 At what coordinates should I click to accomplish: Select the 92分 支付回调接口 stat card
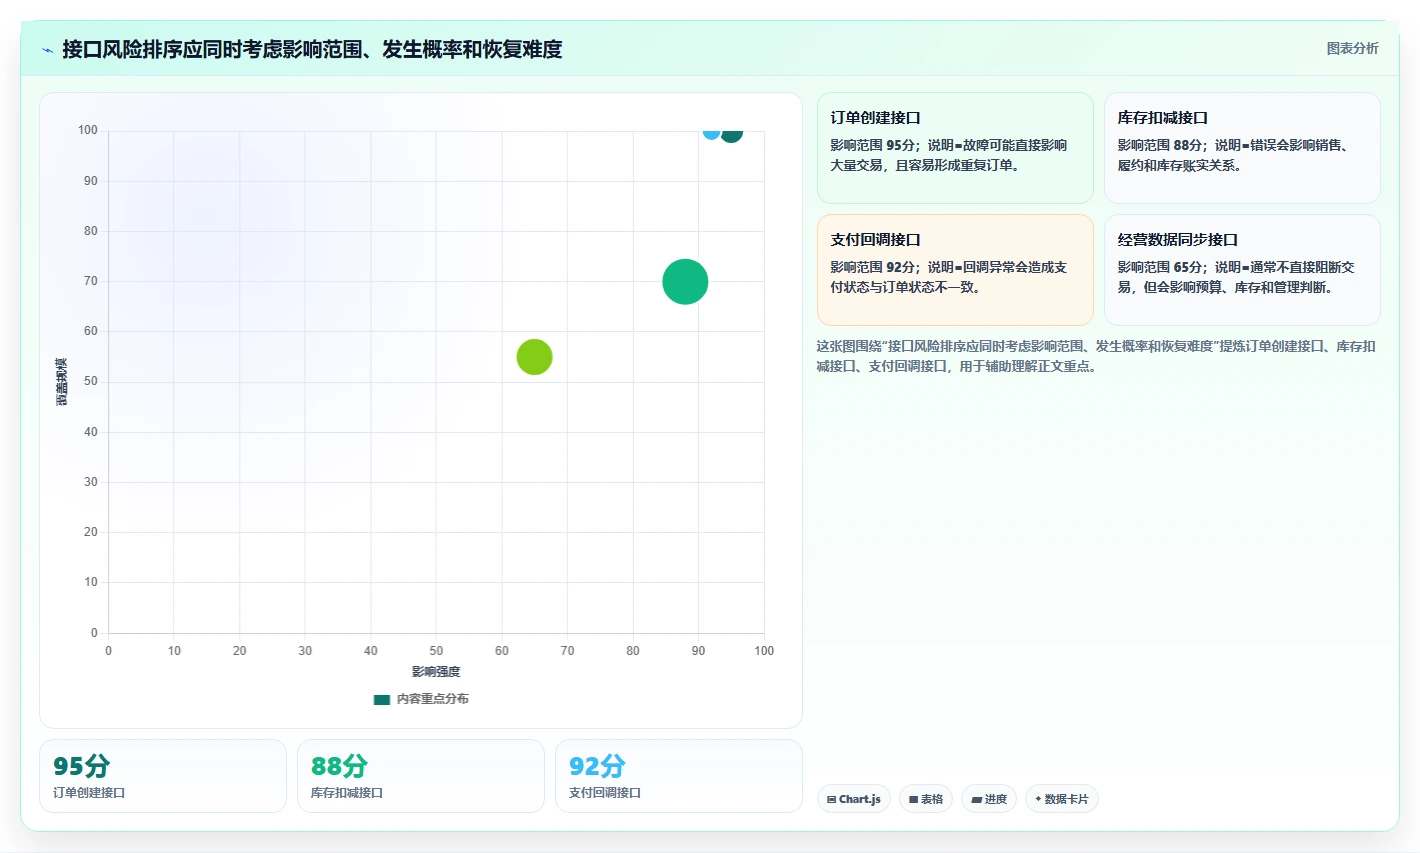(679, 776)
